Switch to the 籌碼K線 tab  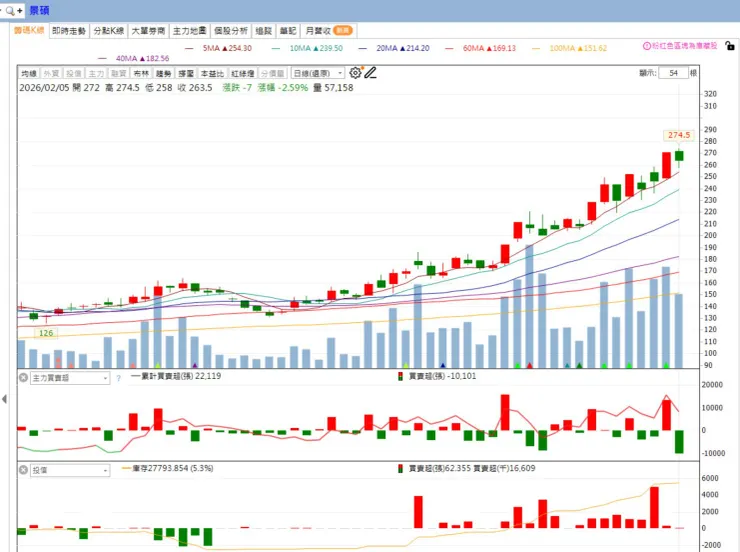point(29,30)
